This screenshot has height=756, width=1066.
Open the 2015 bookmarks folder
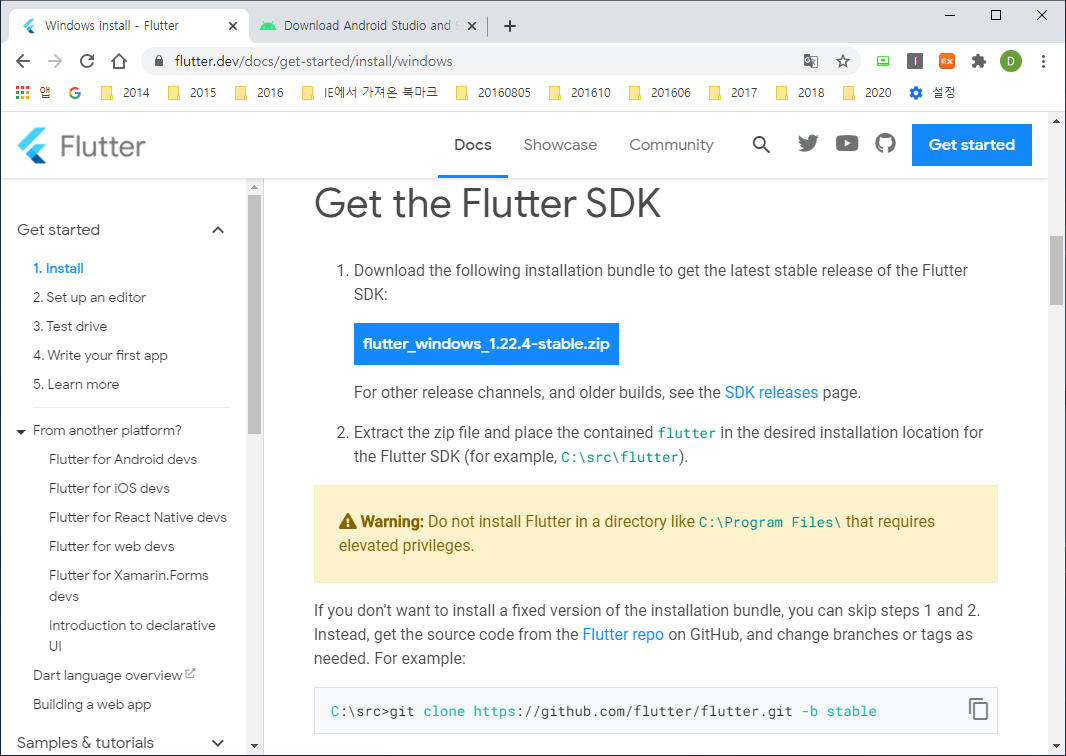pos(192,92)
